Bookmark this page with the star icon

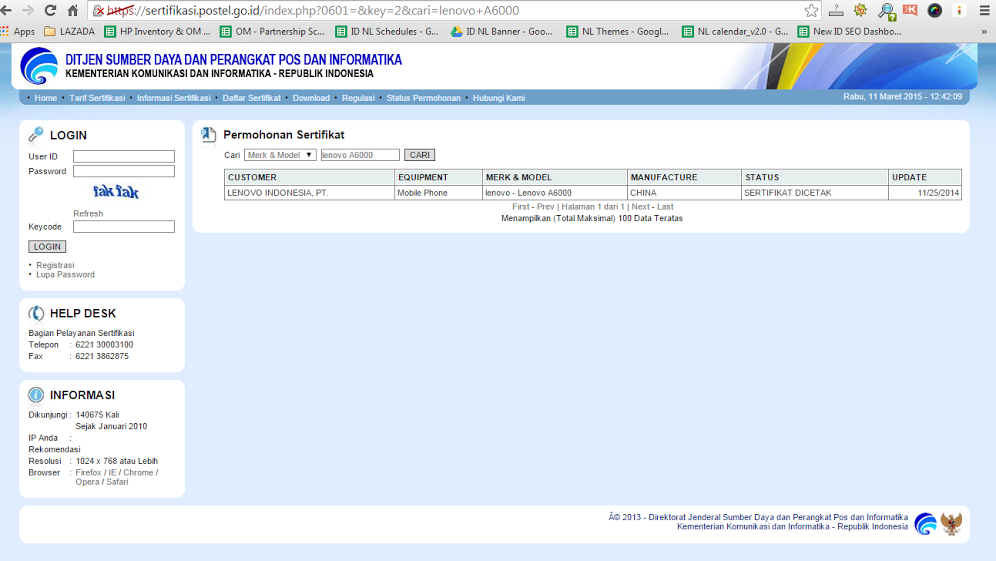pyautogui.click(x=811, y=11)
